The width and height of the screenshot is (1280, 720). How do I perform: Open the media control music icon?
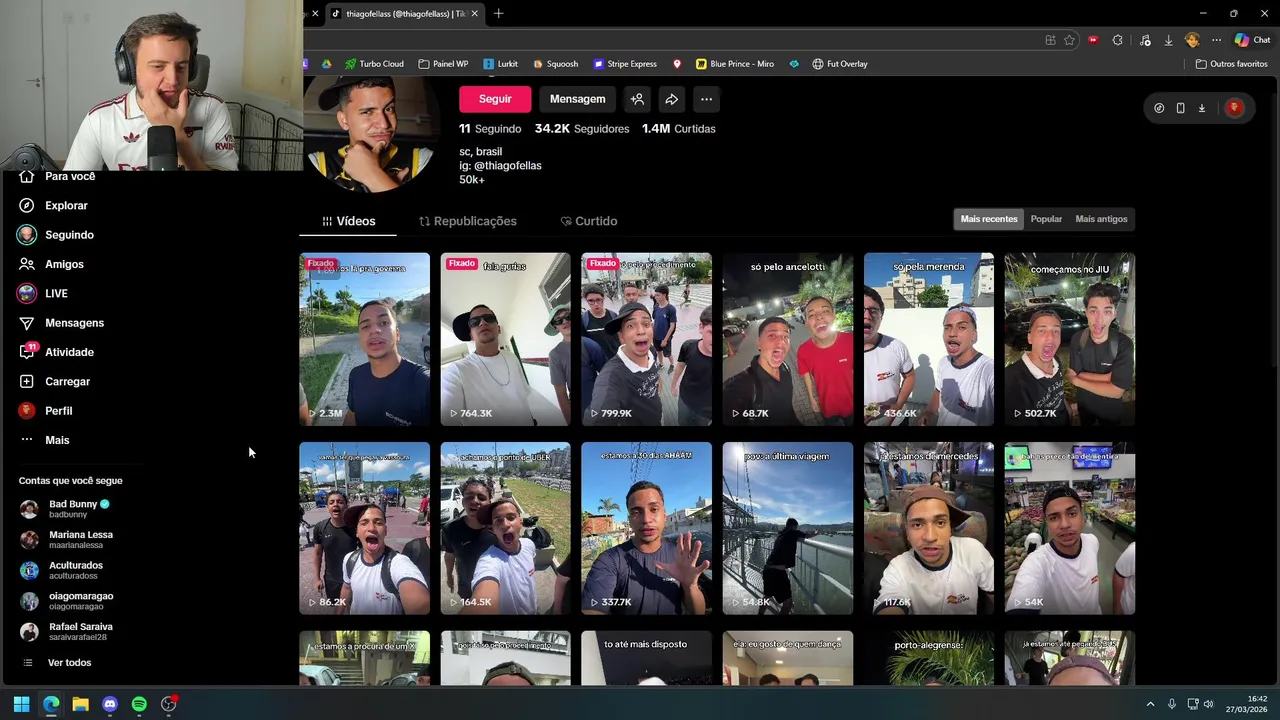click(1145, 40)
